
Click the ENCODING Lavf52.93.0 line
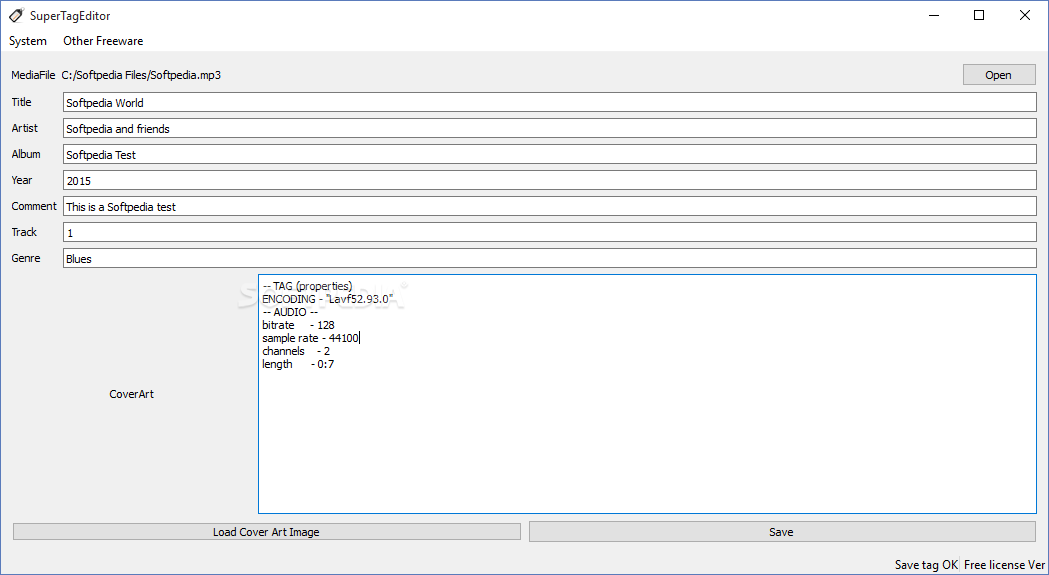[x=327, y=299]
